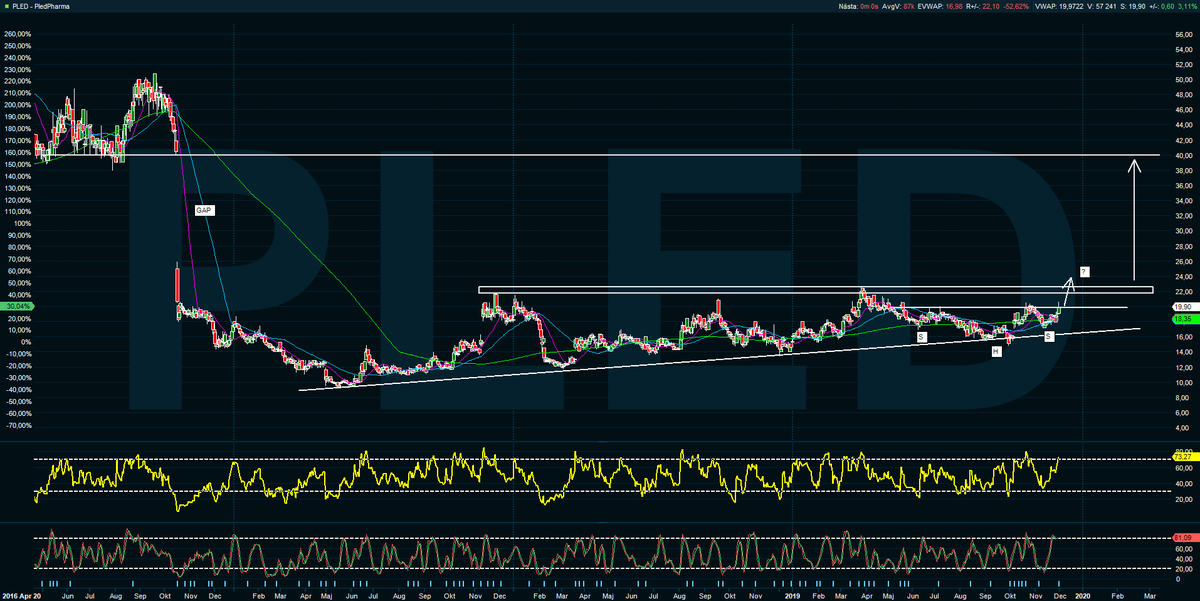Click the 2020 year marker on time axis

1084,594
